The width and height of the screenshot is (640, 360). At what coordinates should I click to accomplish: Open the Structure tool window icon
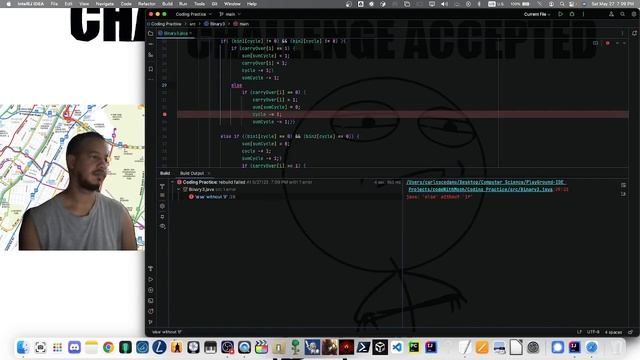click(151, 55)
